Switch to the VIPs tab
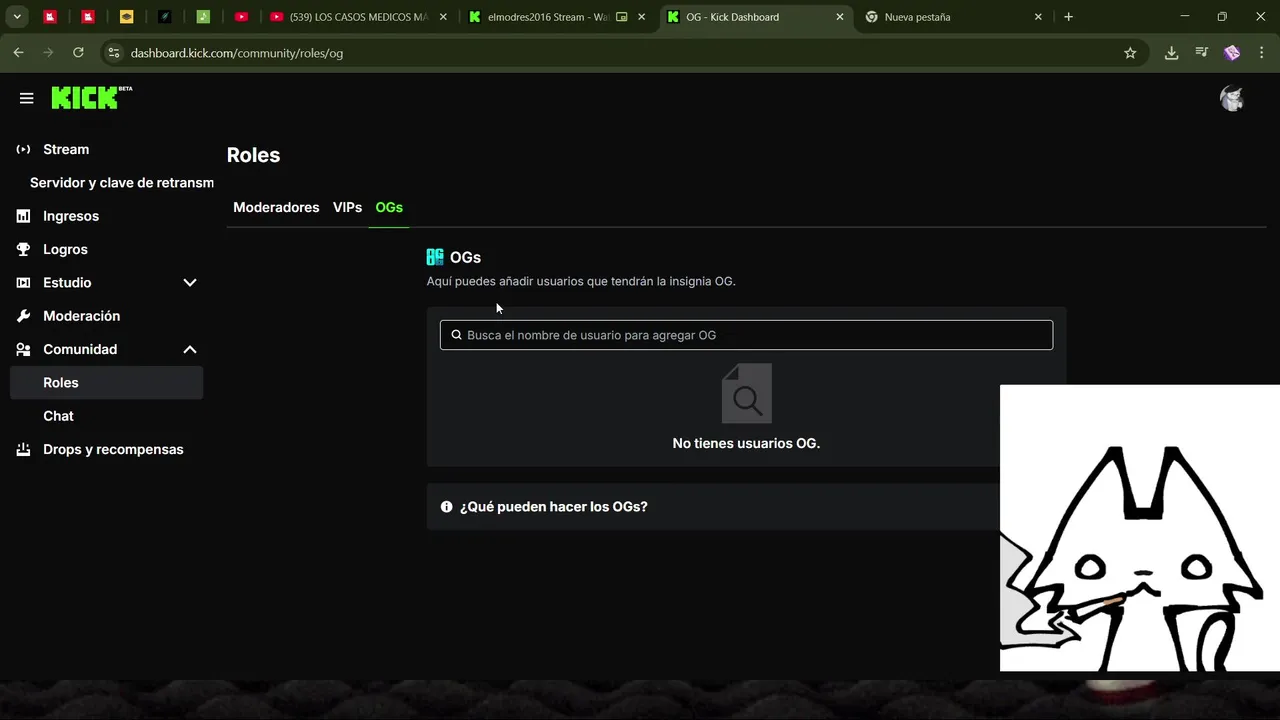 pos(347,207)
